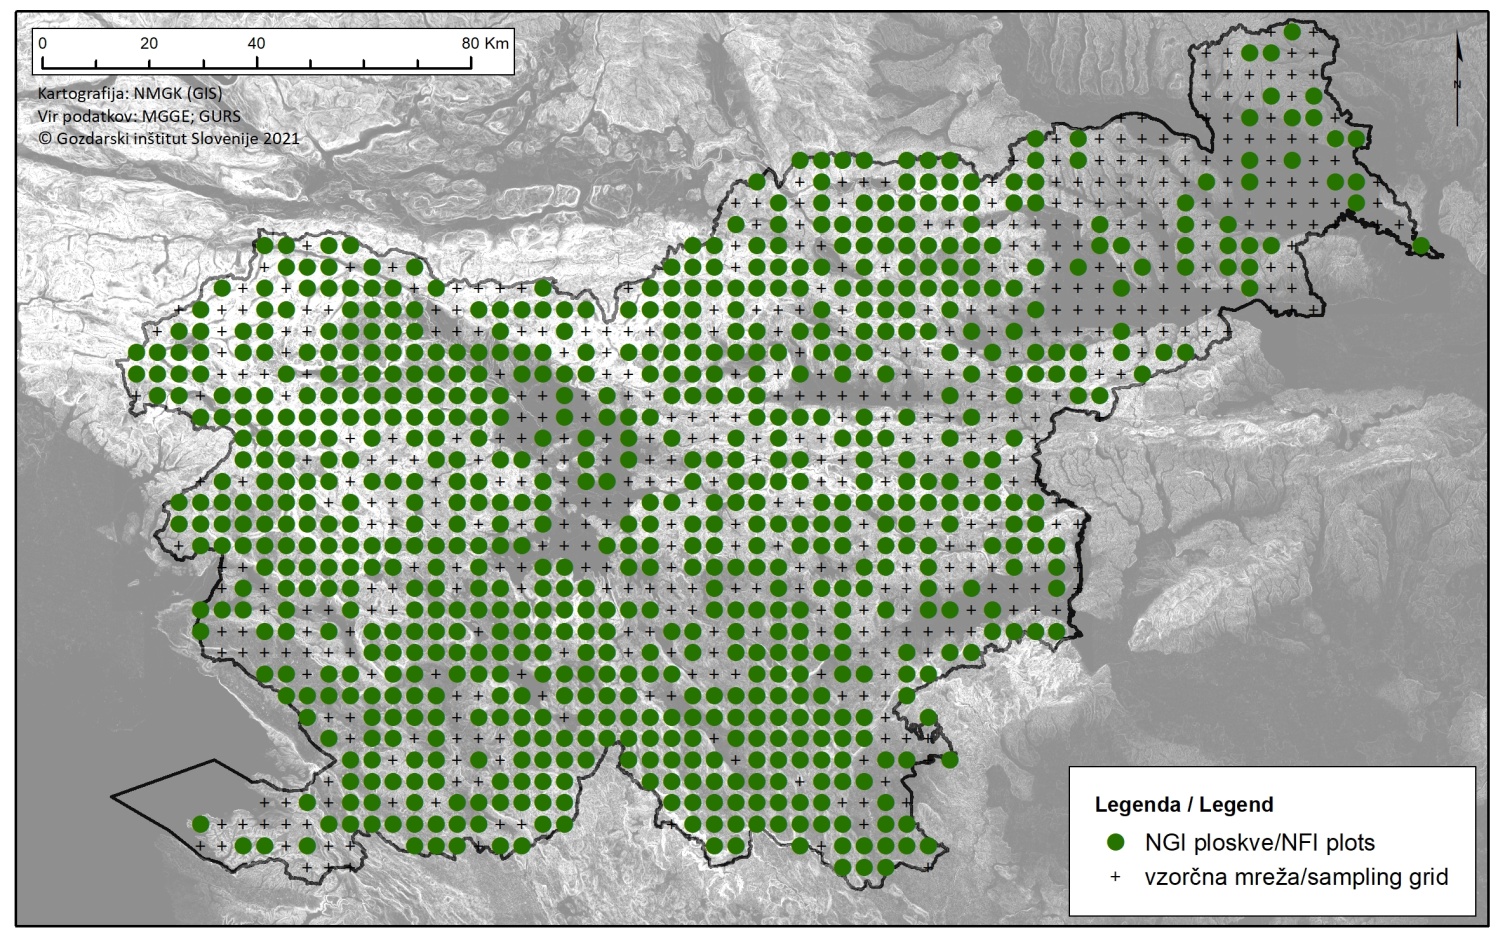
Task: Select 'Vir podatkov: MGGE; GURS' text
Action: [139, 116]
